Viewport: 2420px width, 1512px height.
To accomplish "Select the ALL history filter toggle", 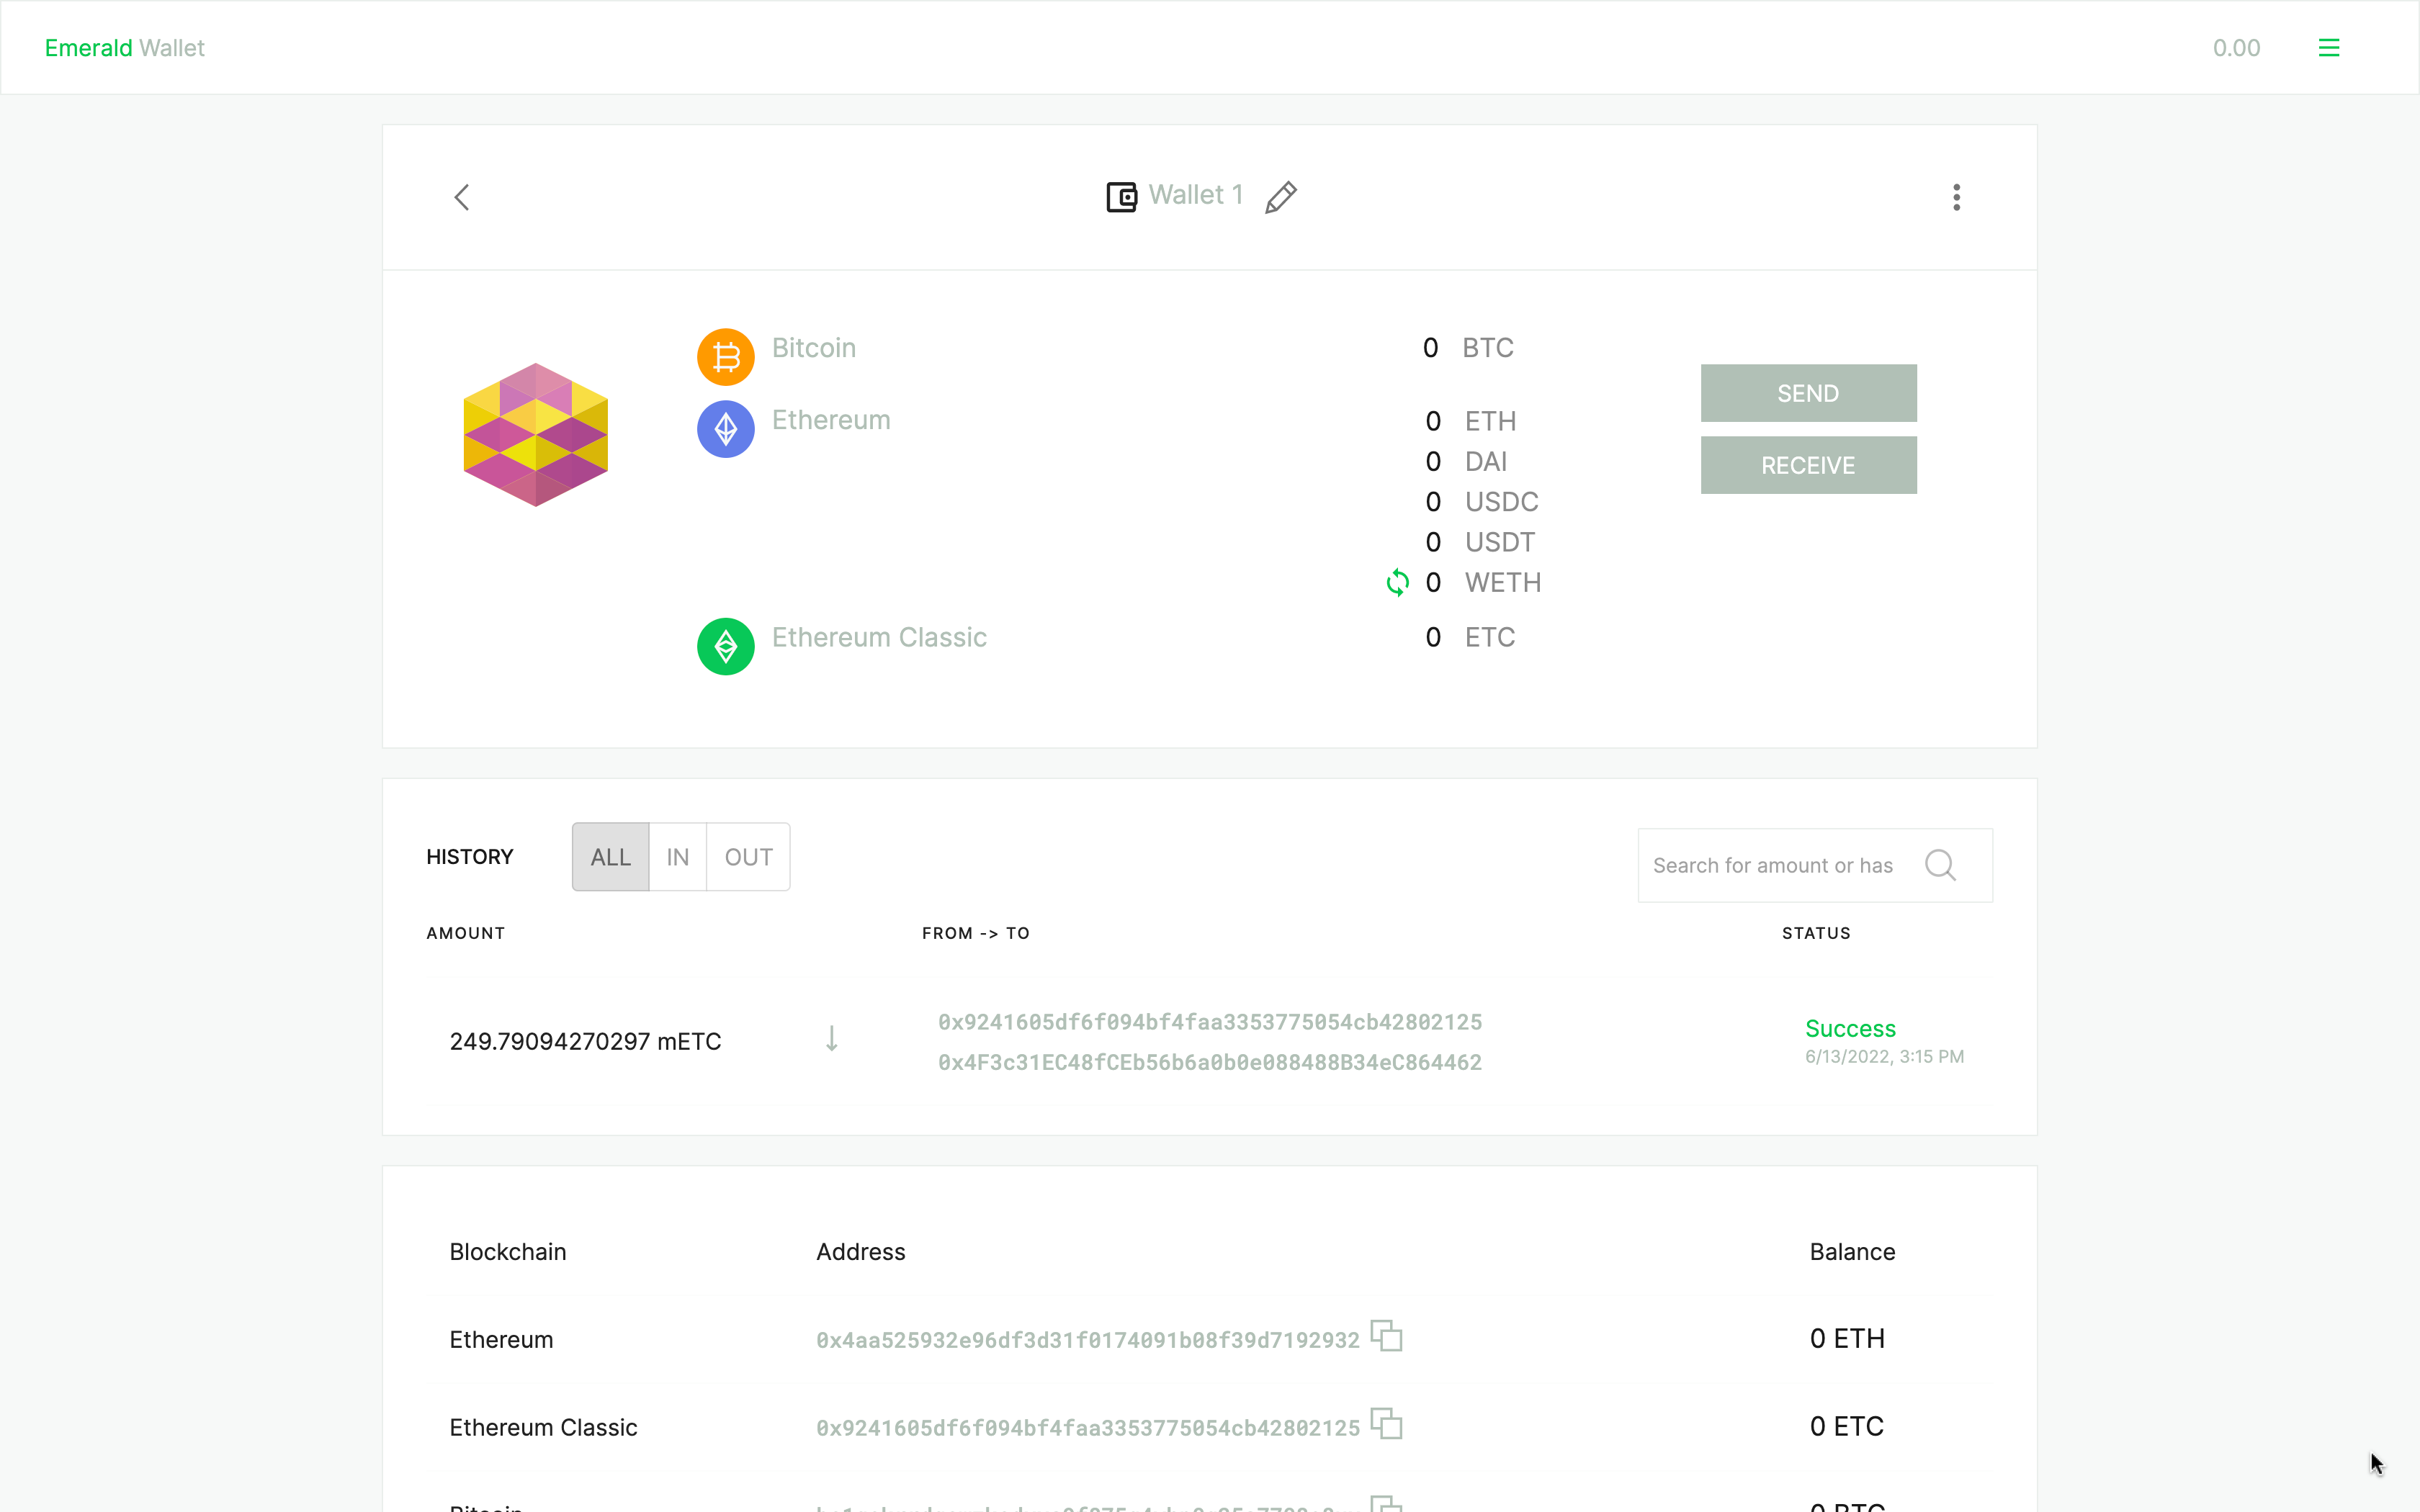I will [x=610, y=855].
